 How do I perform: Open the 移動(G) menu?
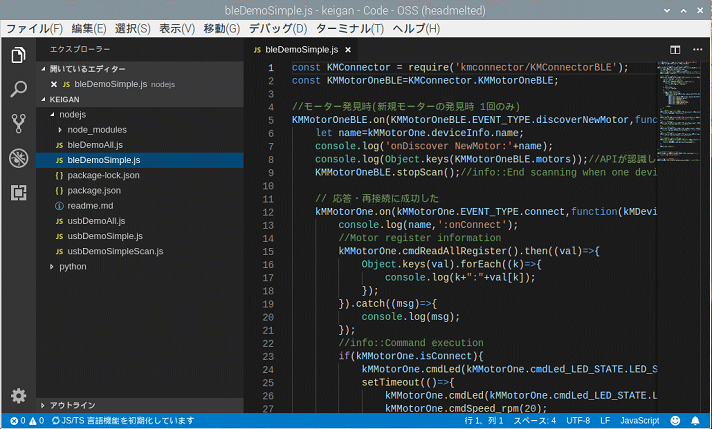coord(221,29)
